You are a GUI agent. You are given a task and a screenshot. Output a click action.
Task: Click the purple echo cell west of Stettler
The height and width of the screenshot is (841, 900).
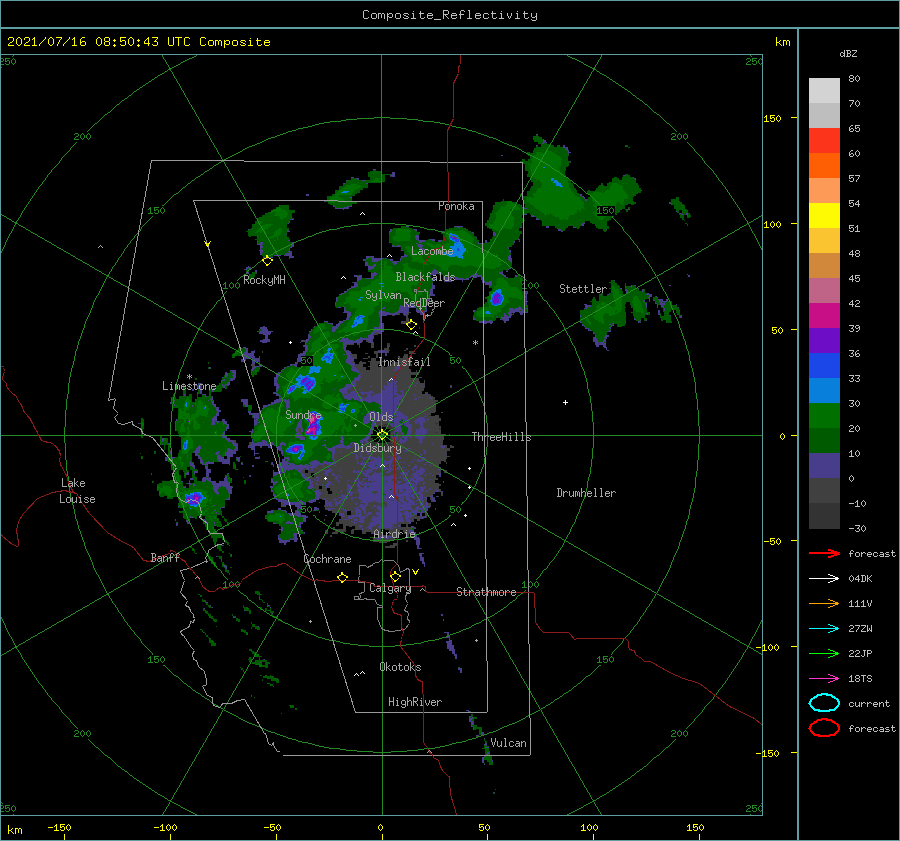pos(496,298)
